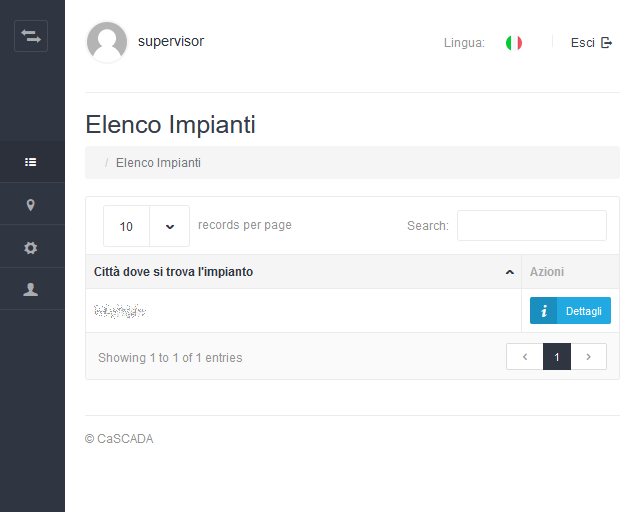This screenshot has width=640, height=512.
Task: Click the Esci logout link
Action: pos(591,42)
